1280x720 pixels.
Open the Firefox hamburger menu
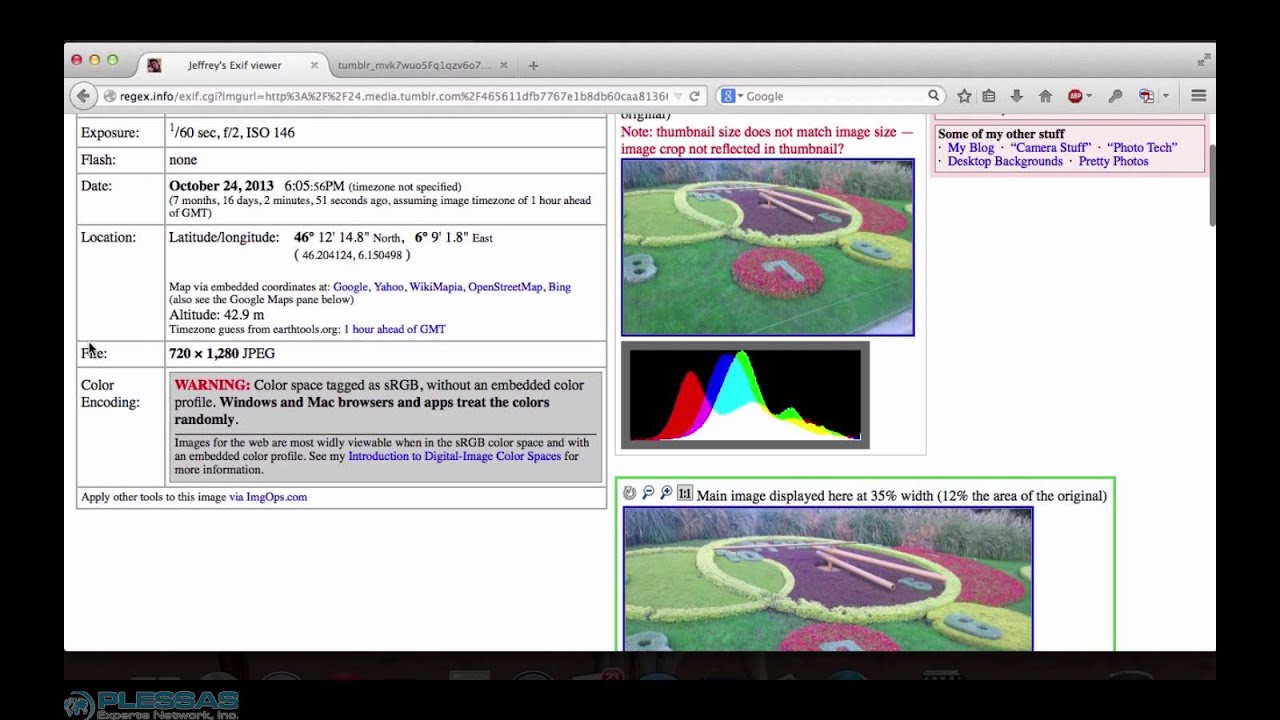(x=1198, y=96)
